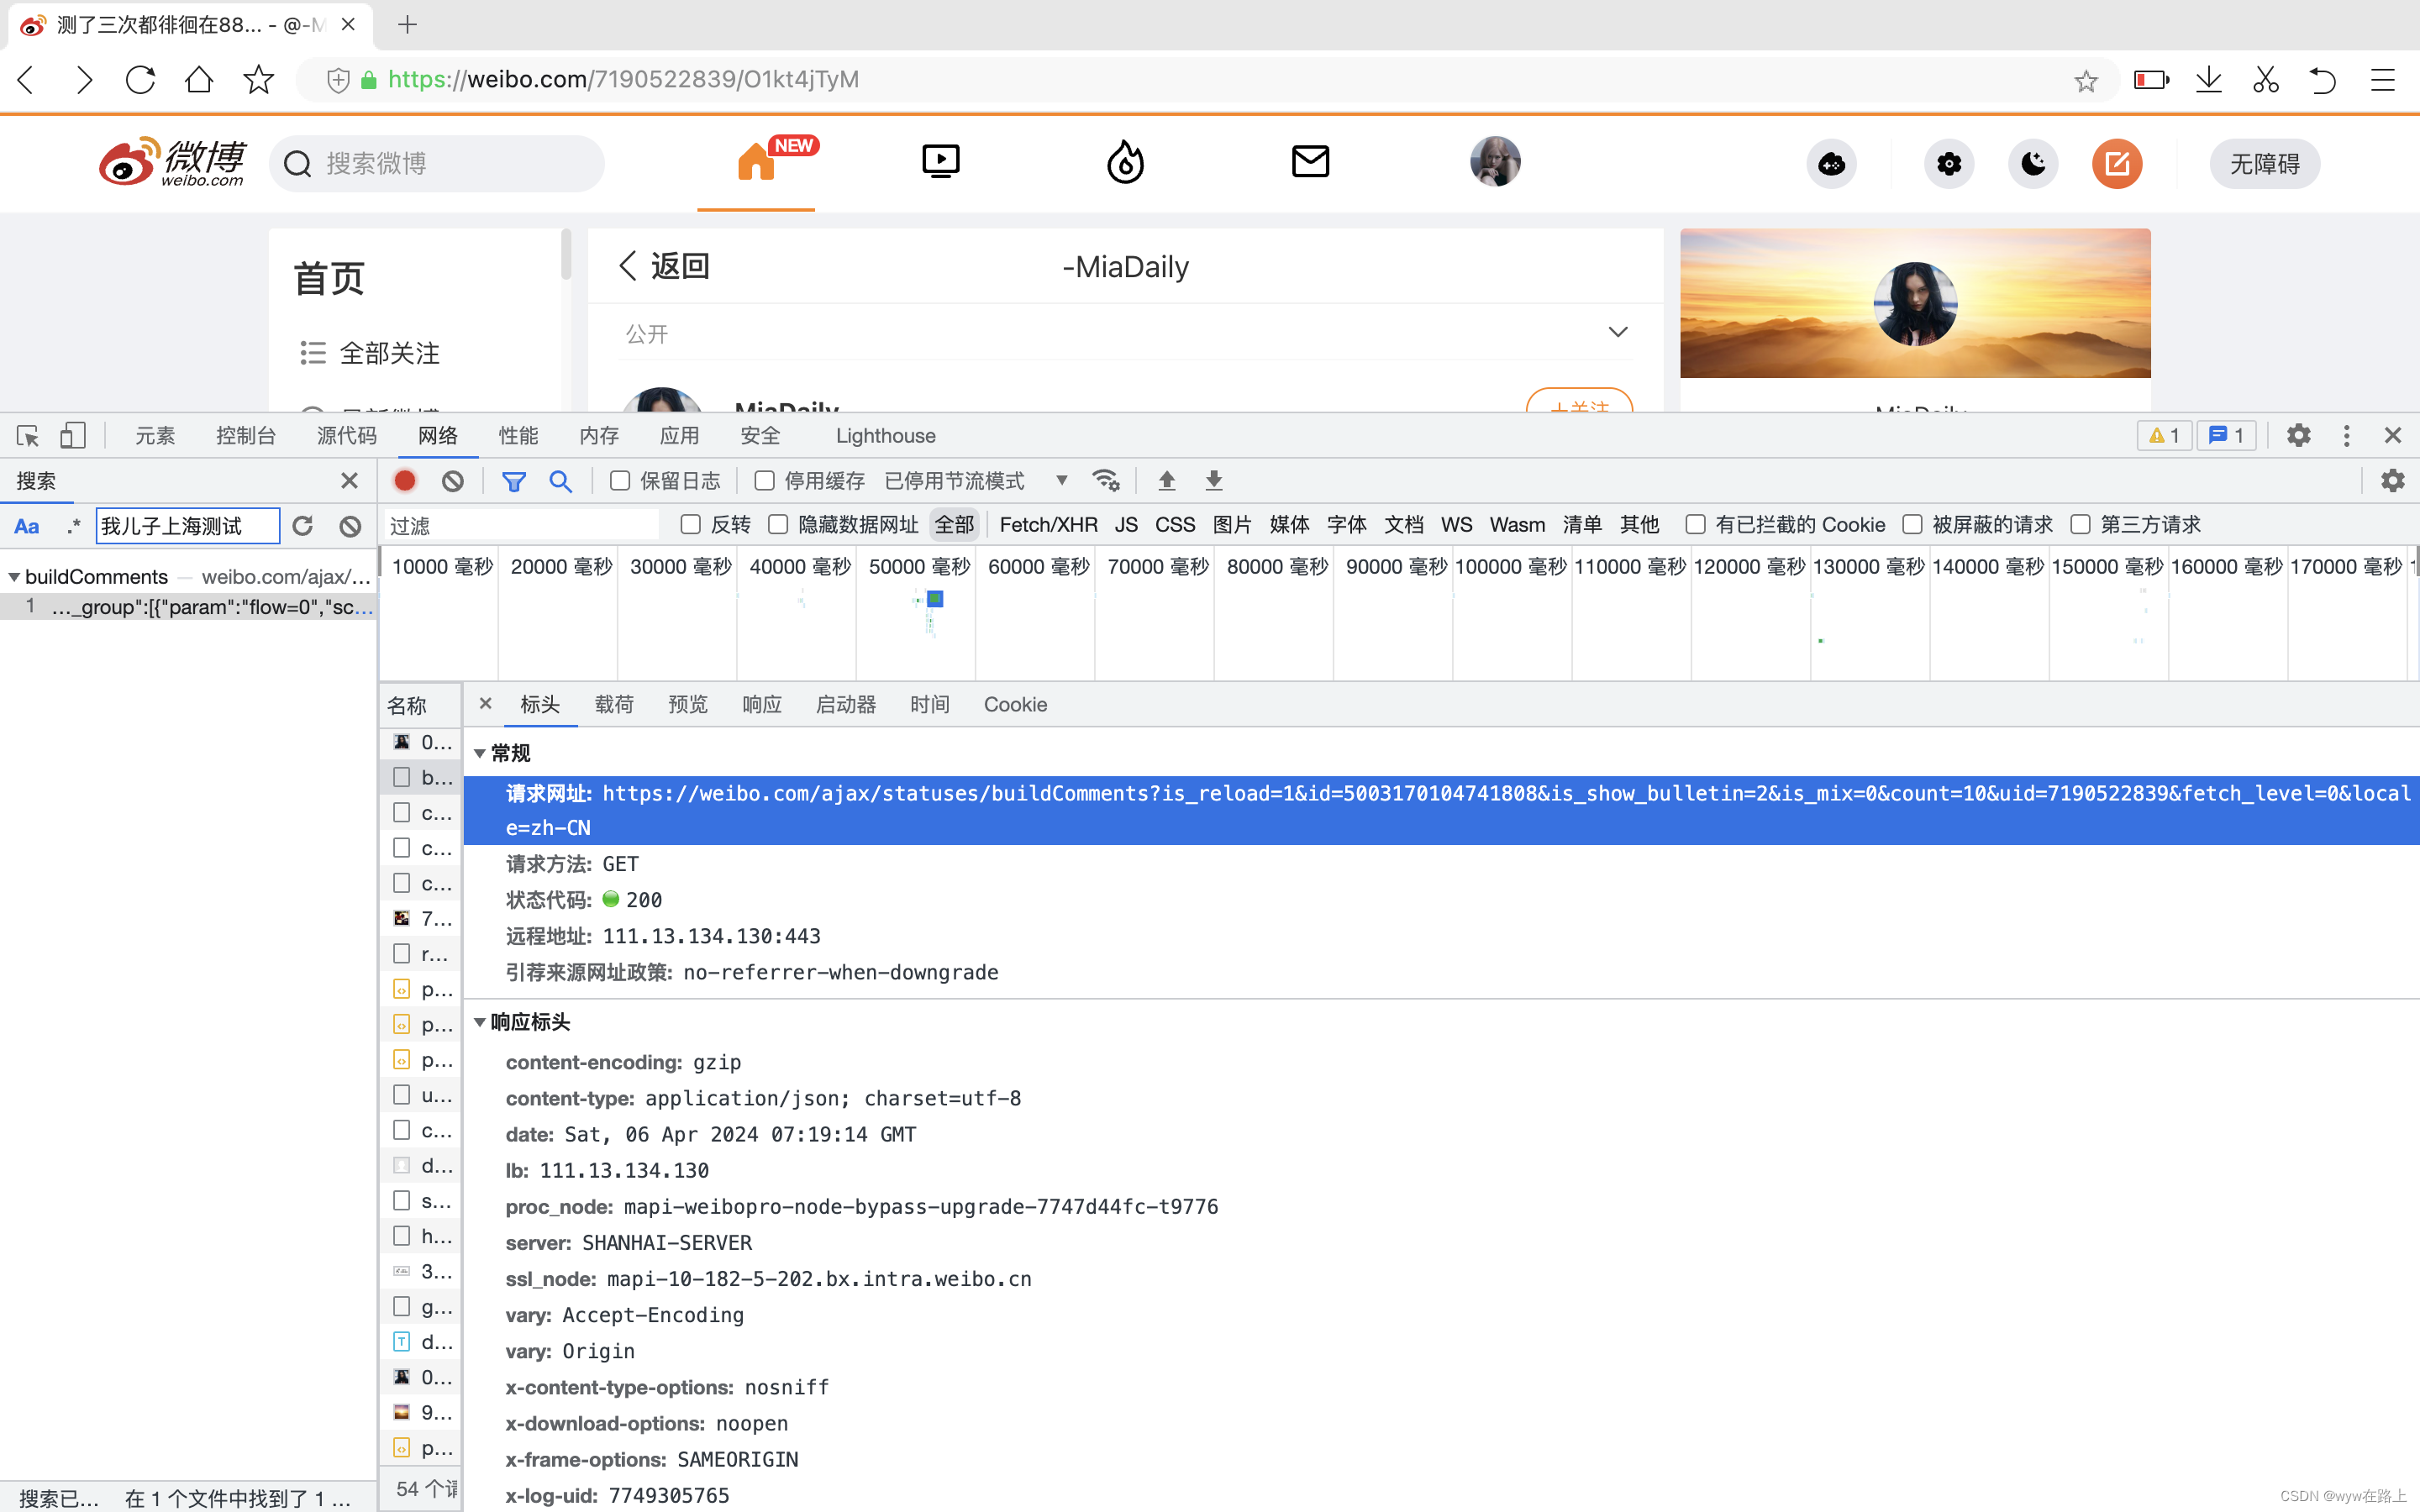Select 全部关注 in sidebar
The height and width of the screenshot is (1512, 2420).
(370, 353)
